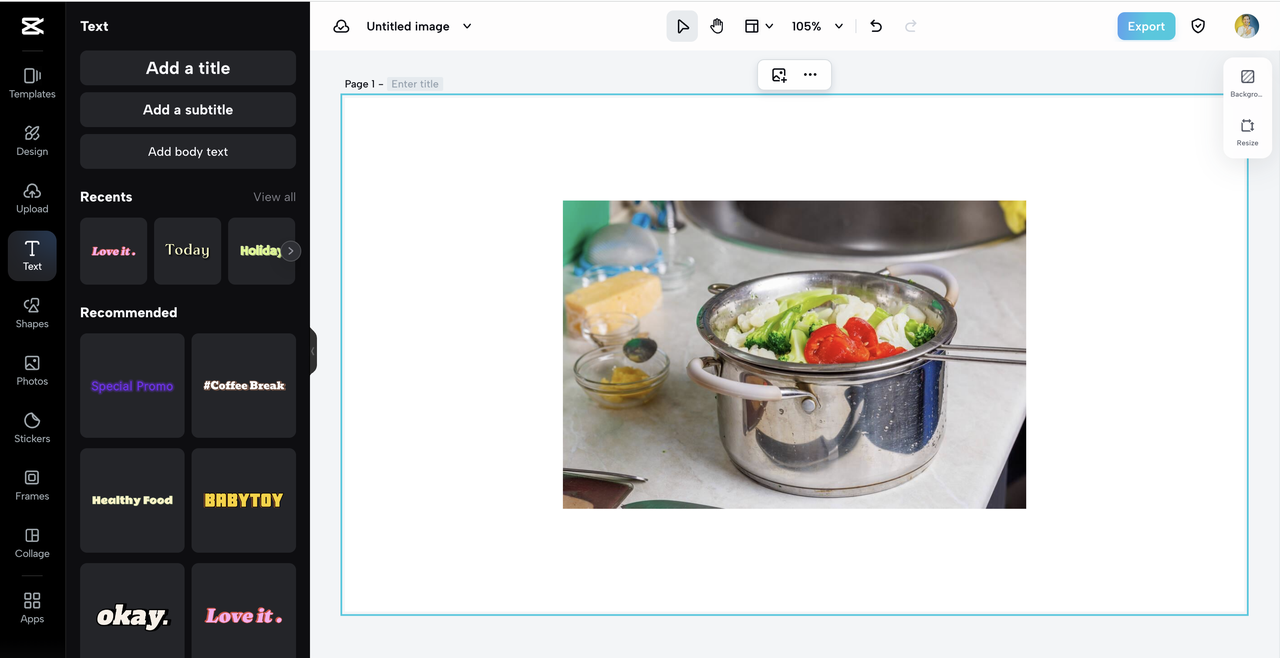Choose the BABYTOY text preset

coord(244,500)
